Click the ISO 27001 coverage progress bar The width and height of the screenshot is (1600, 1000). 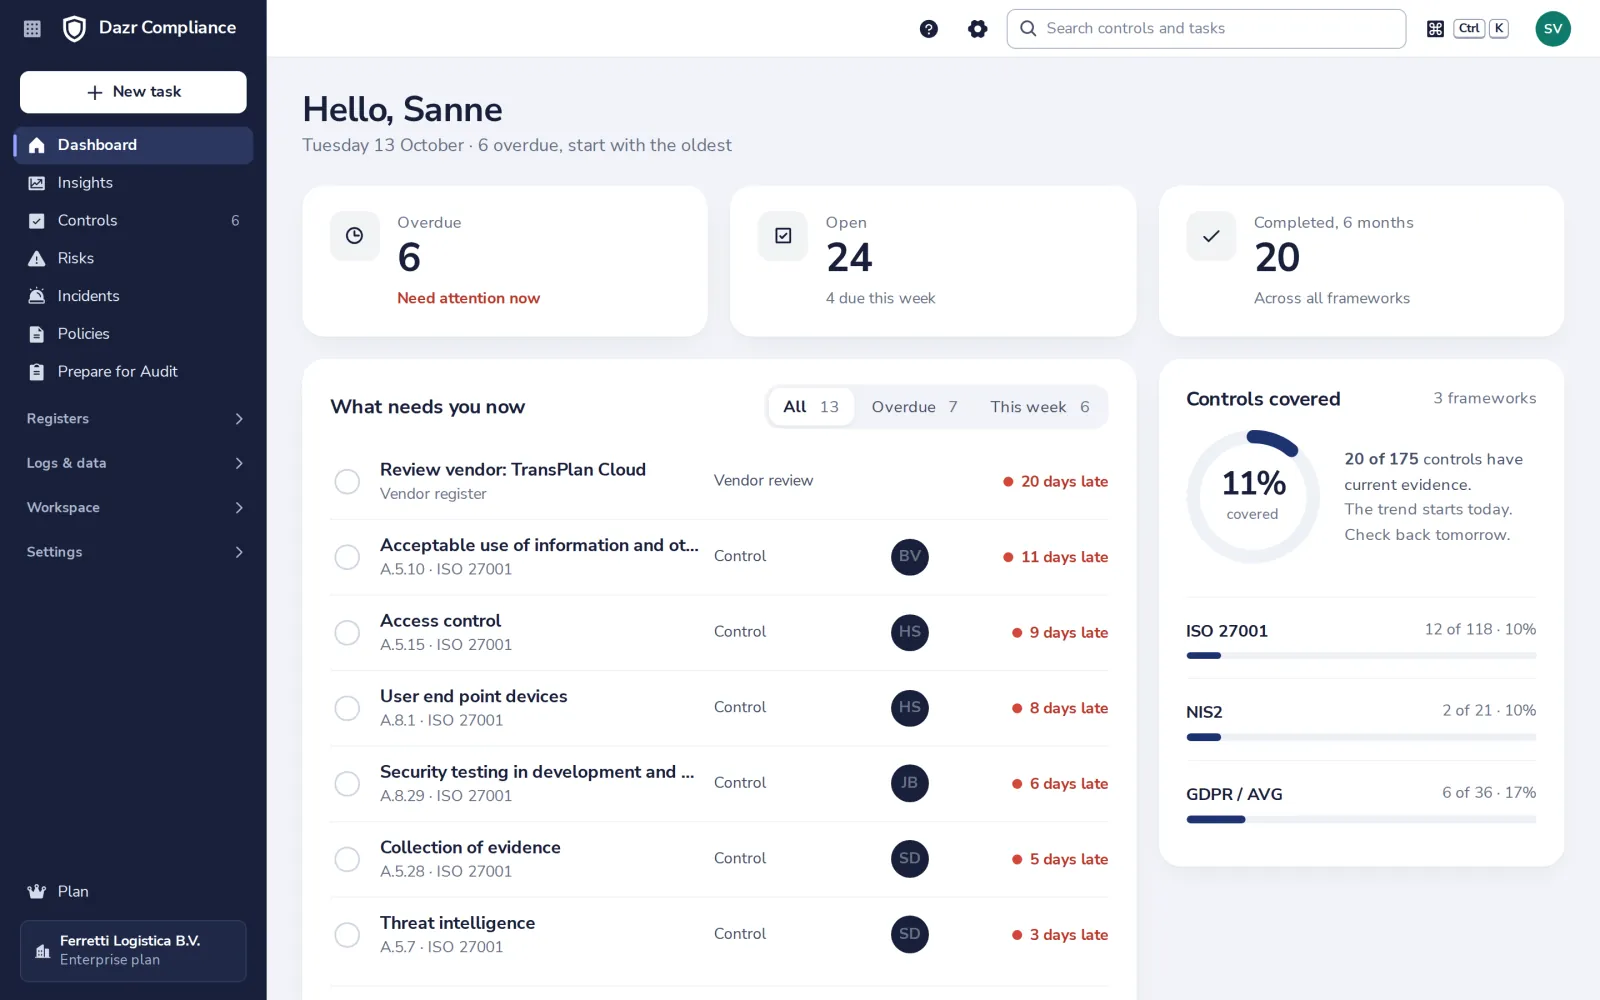coord(1361,656)
